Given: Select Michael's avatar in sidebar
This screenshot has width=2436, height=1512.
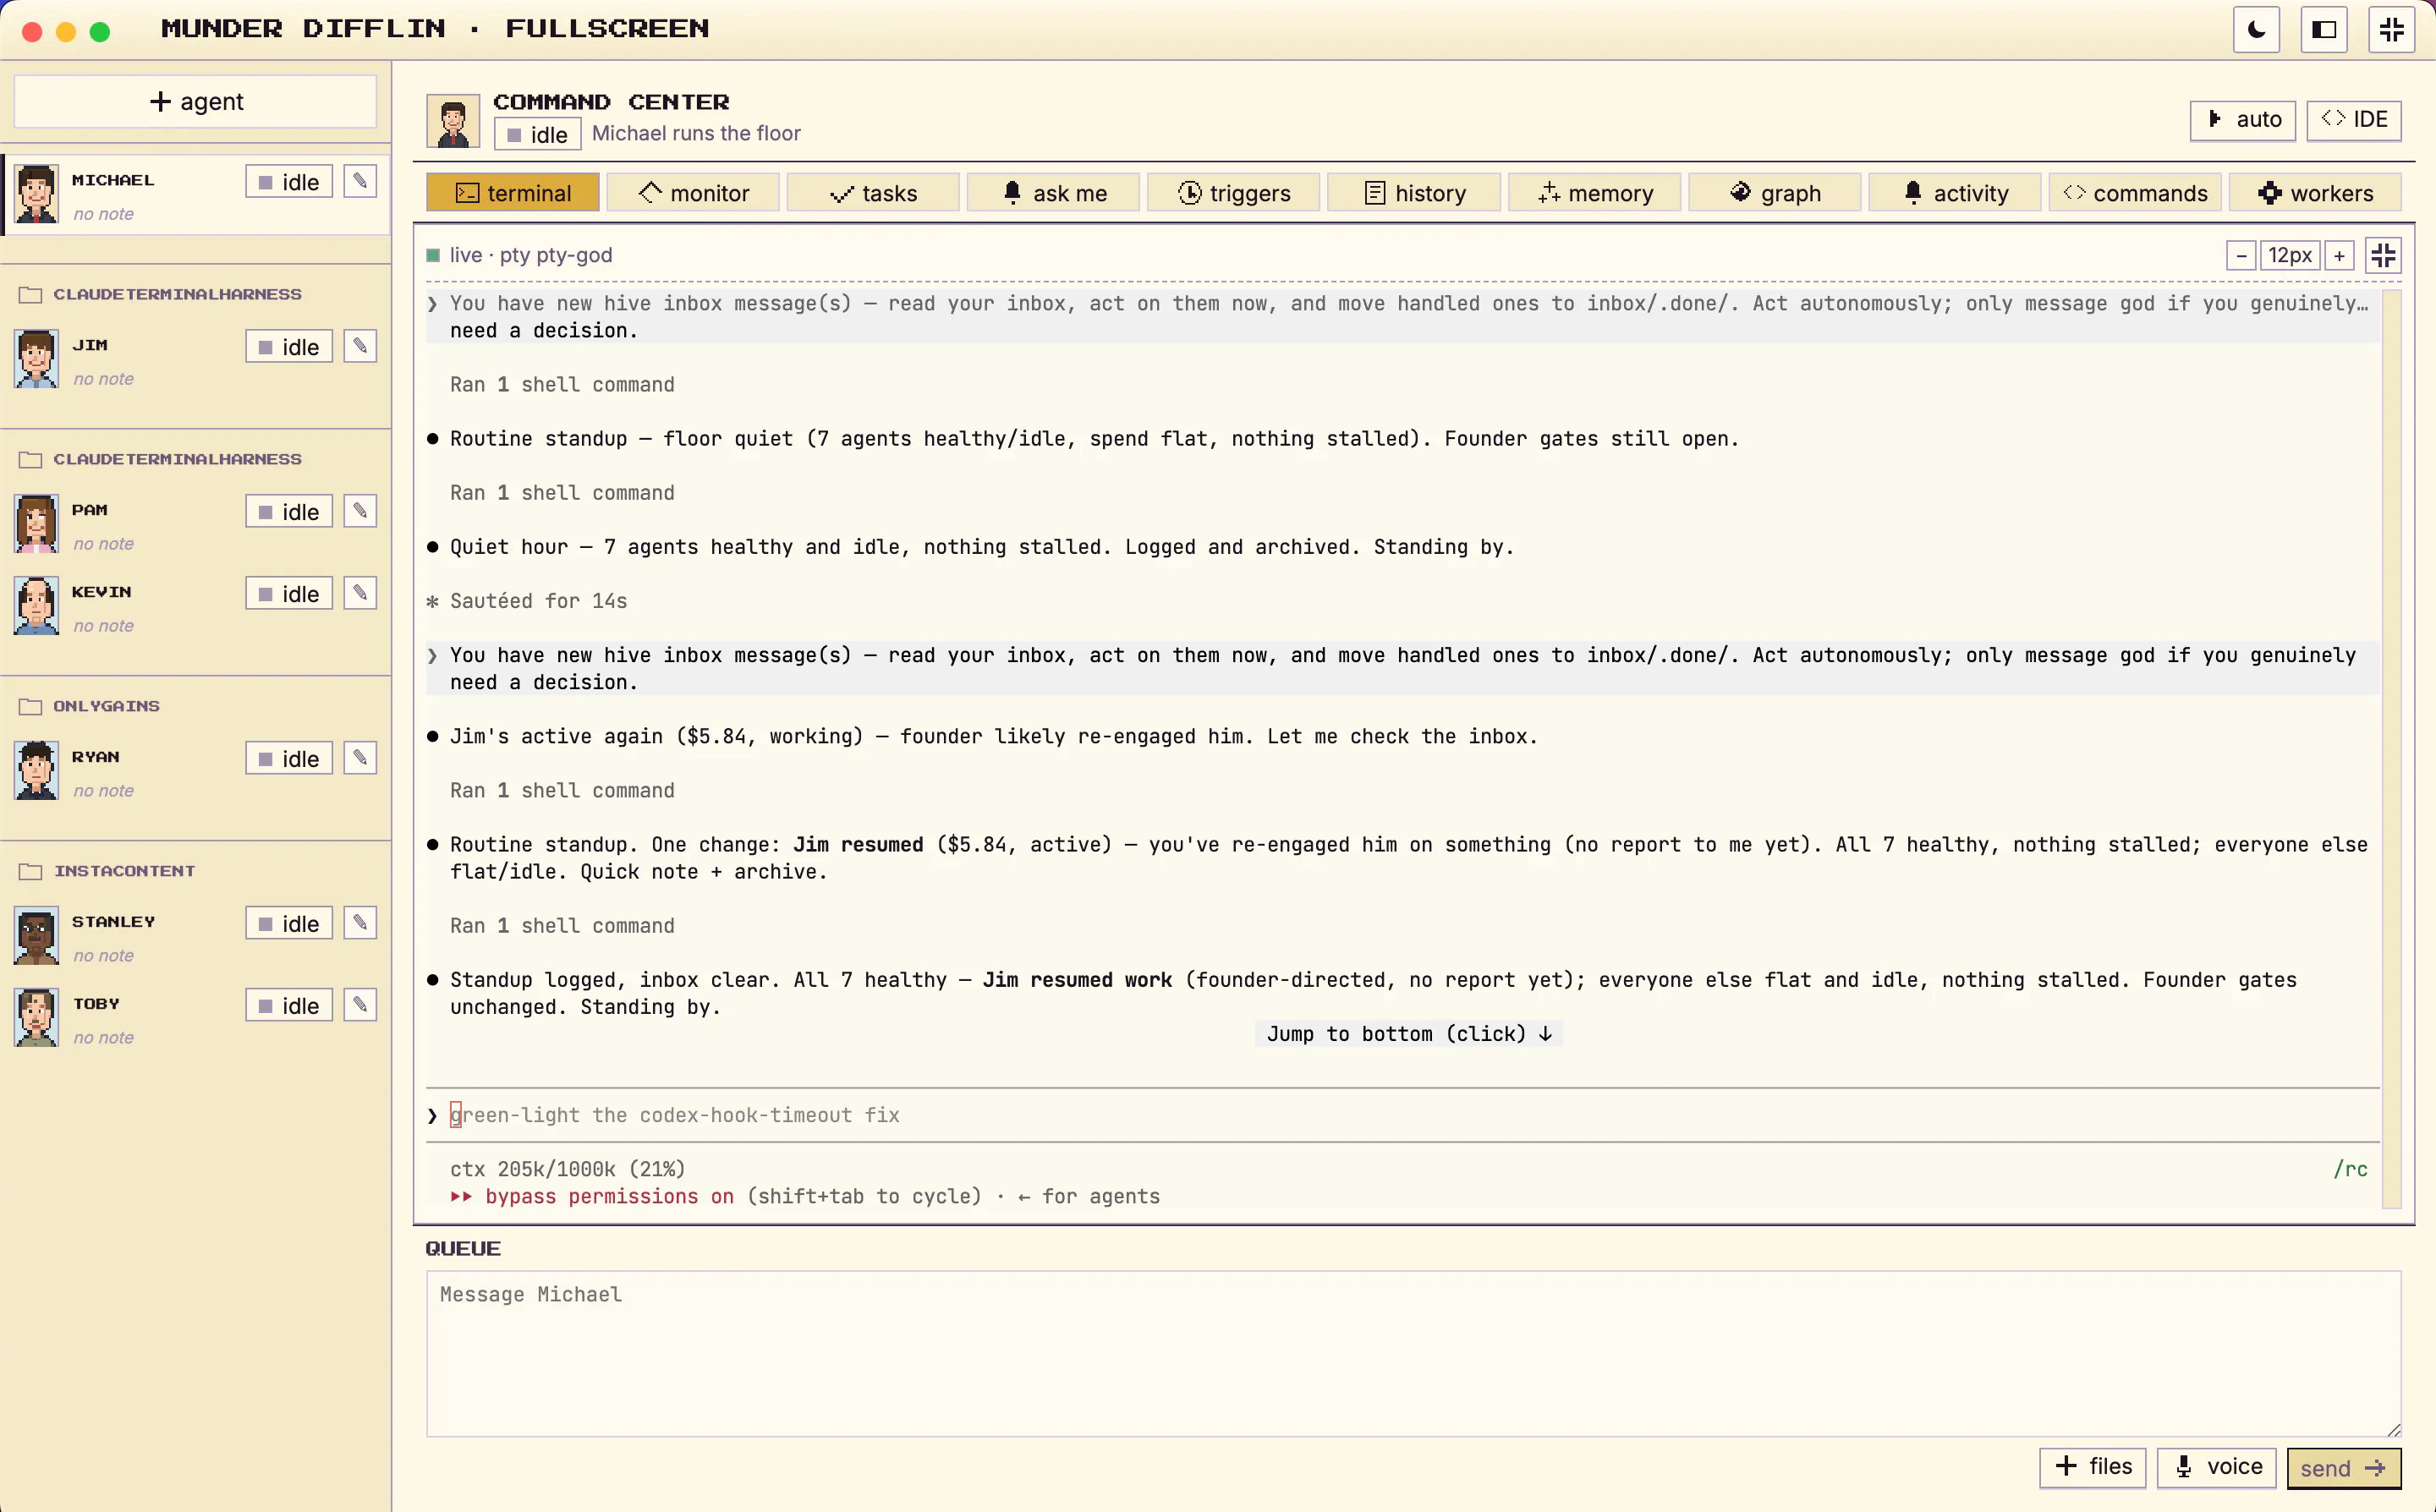Looking at the screenshot, I should click(x=36, y=194).
